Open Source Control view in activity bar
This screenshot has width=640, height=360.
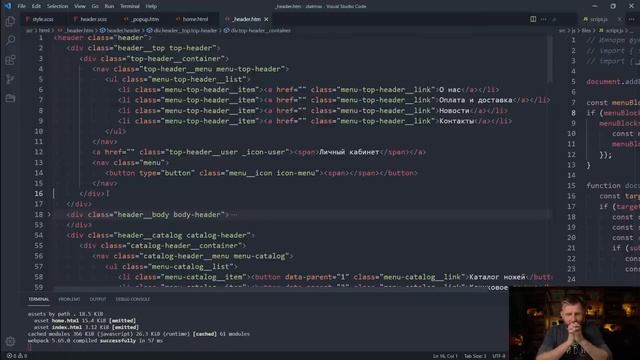coord(10,79)
